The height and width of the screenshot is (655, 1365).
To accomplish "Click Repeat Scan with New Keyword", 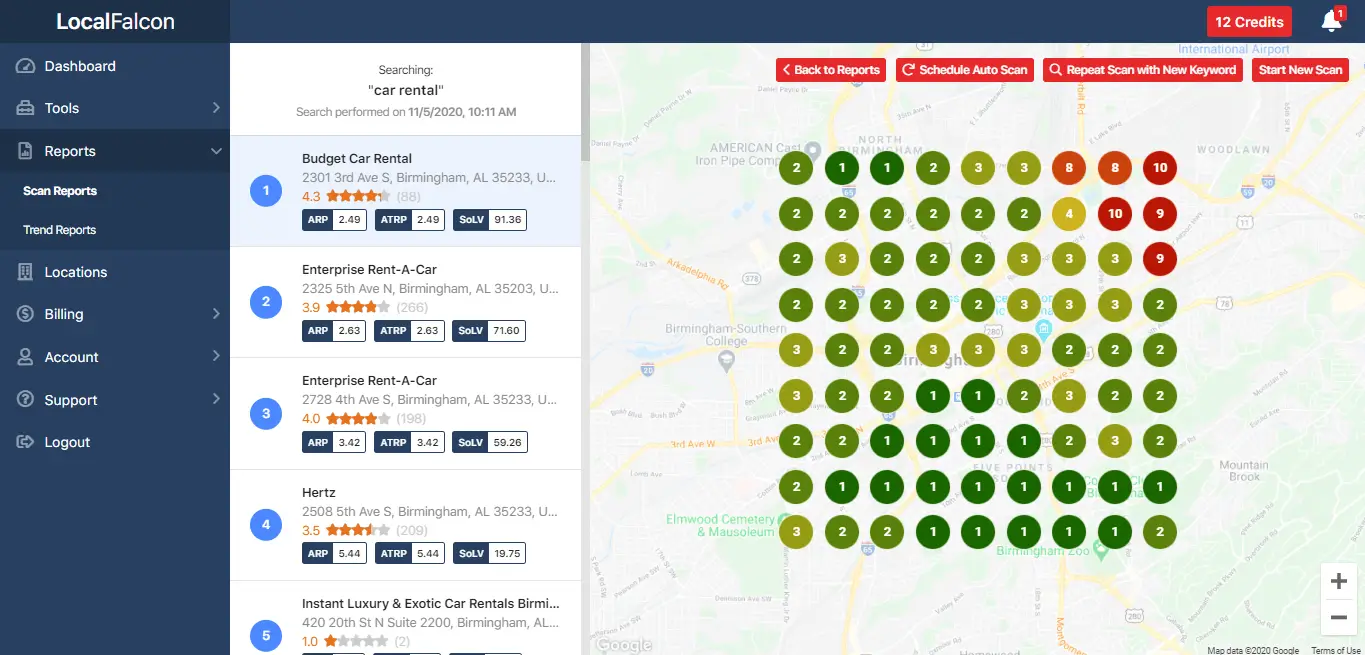I will (1143, 70).
